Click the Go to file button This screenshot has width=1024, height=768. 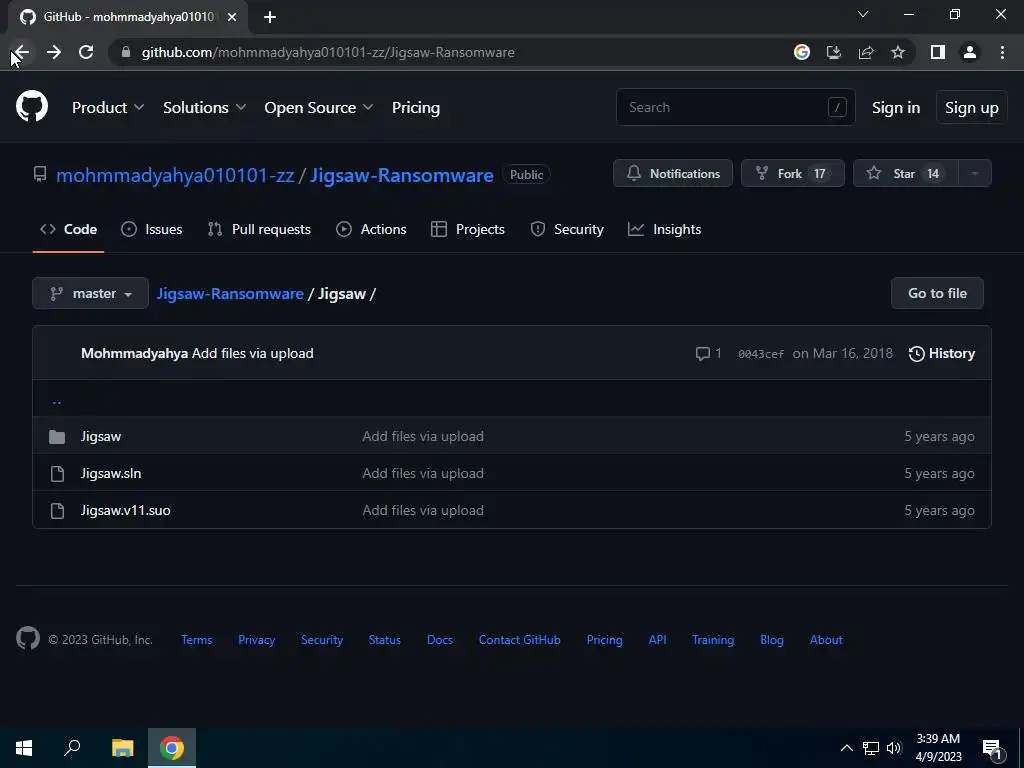coord(937,293)
